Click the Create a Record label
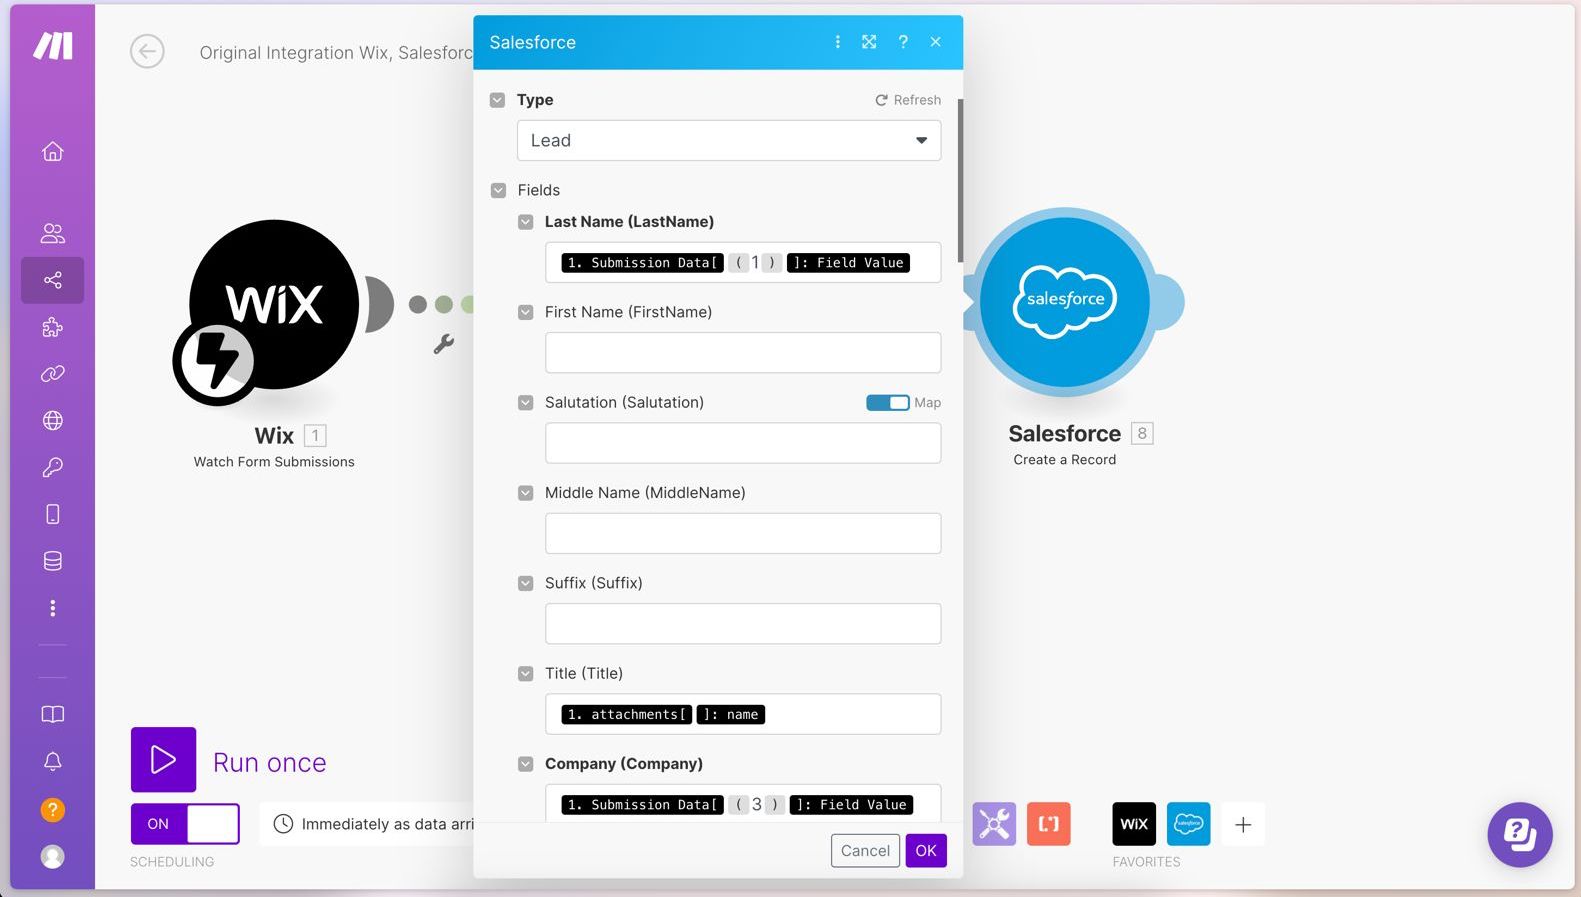The image size is (1581, 897). click(x=1065, y=460)
